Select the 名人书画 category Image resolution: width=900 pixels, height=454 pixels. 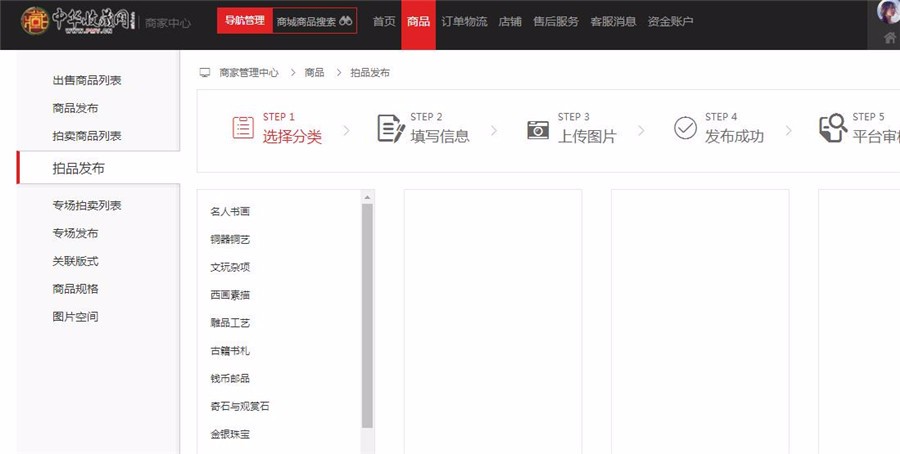[x=230, y=212]
